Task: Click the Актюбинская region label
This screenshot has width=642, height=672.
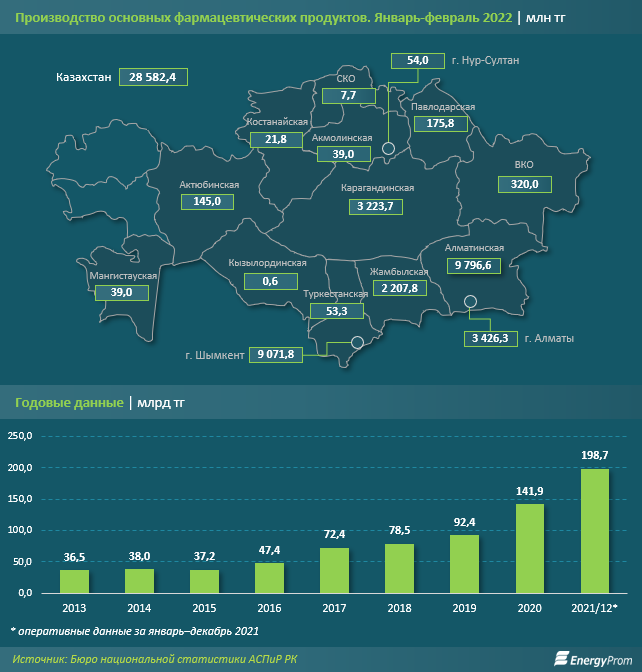Action: click(208, 185)
